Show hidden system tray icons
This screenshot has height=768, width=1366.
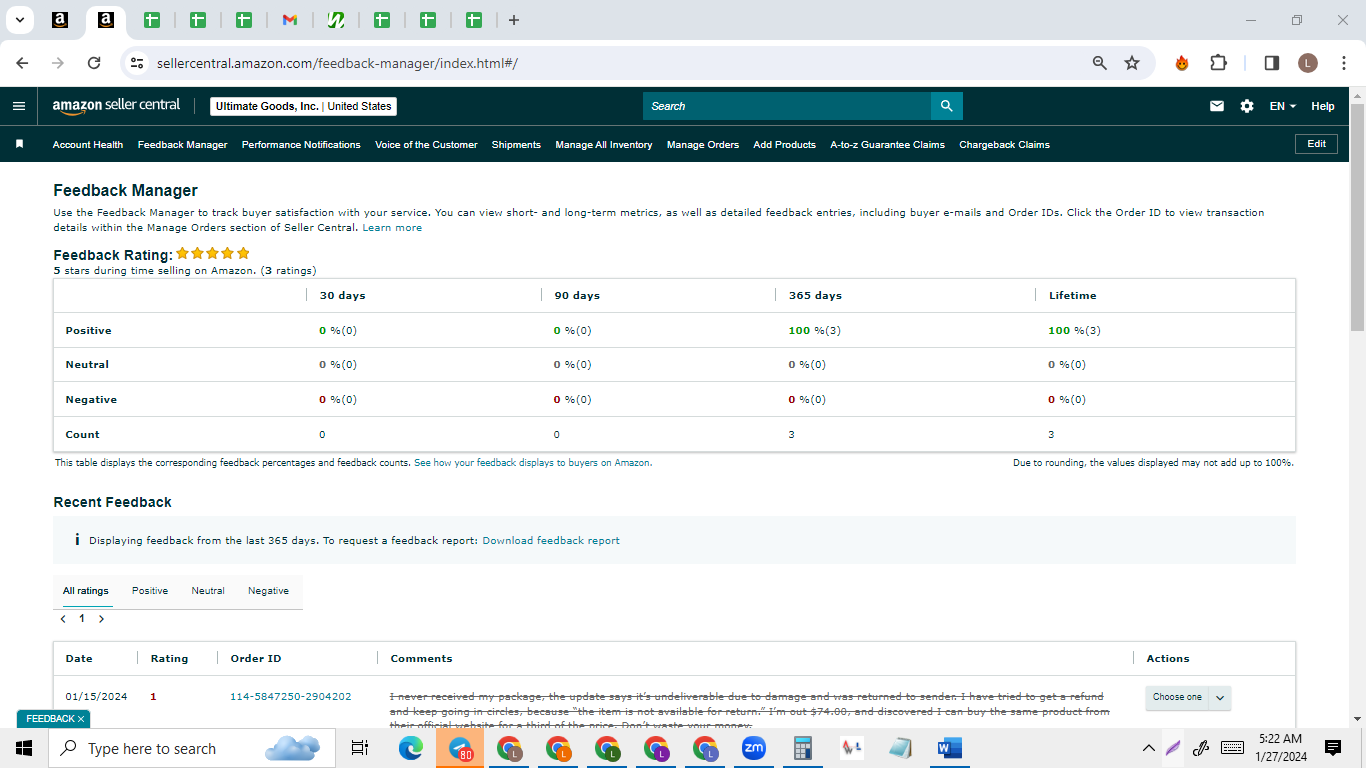[x=1149, y=748]
